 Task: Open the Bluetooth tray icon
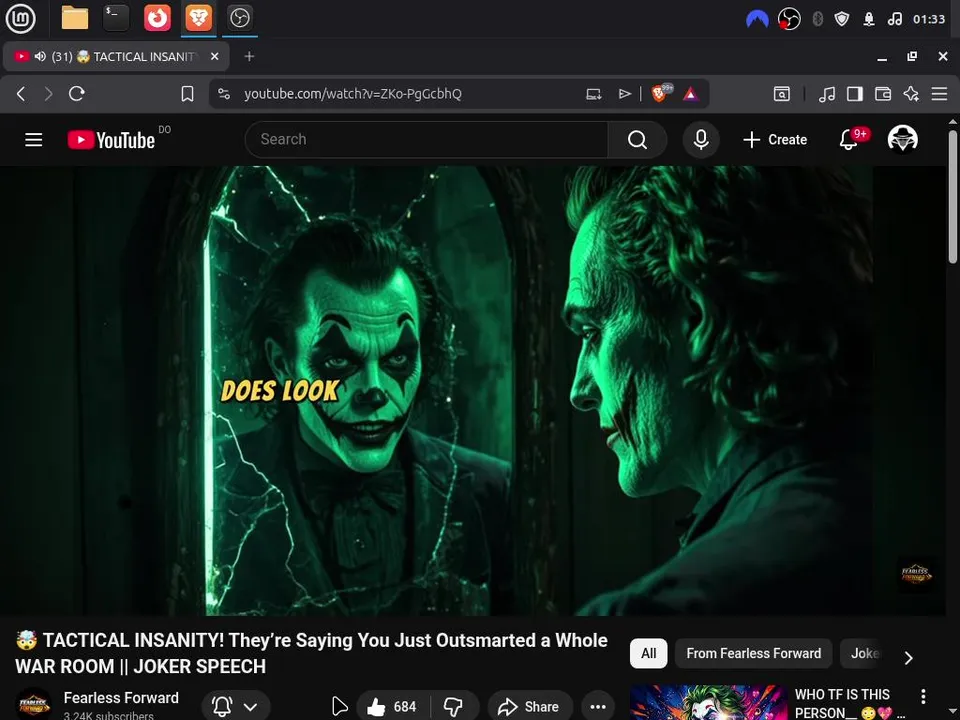(x=817, y=19)
